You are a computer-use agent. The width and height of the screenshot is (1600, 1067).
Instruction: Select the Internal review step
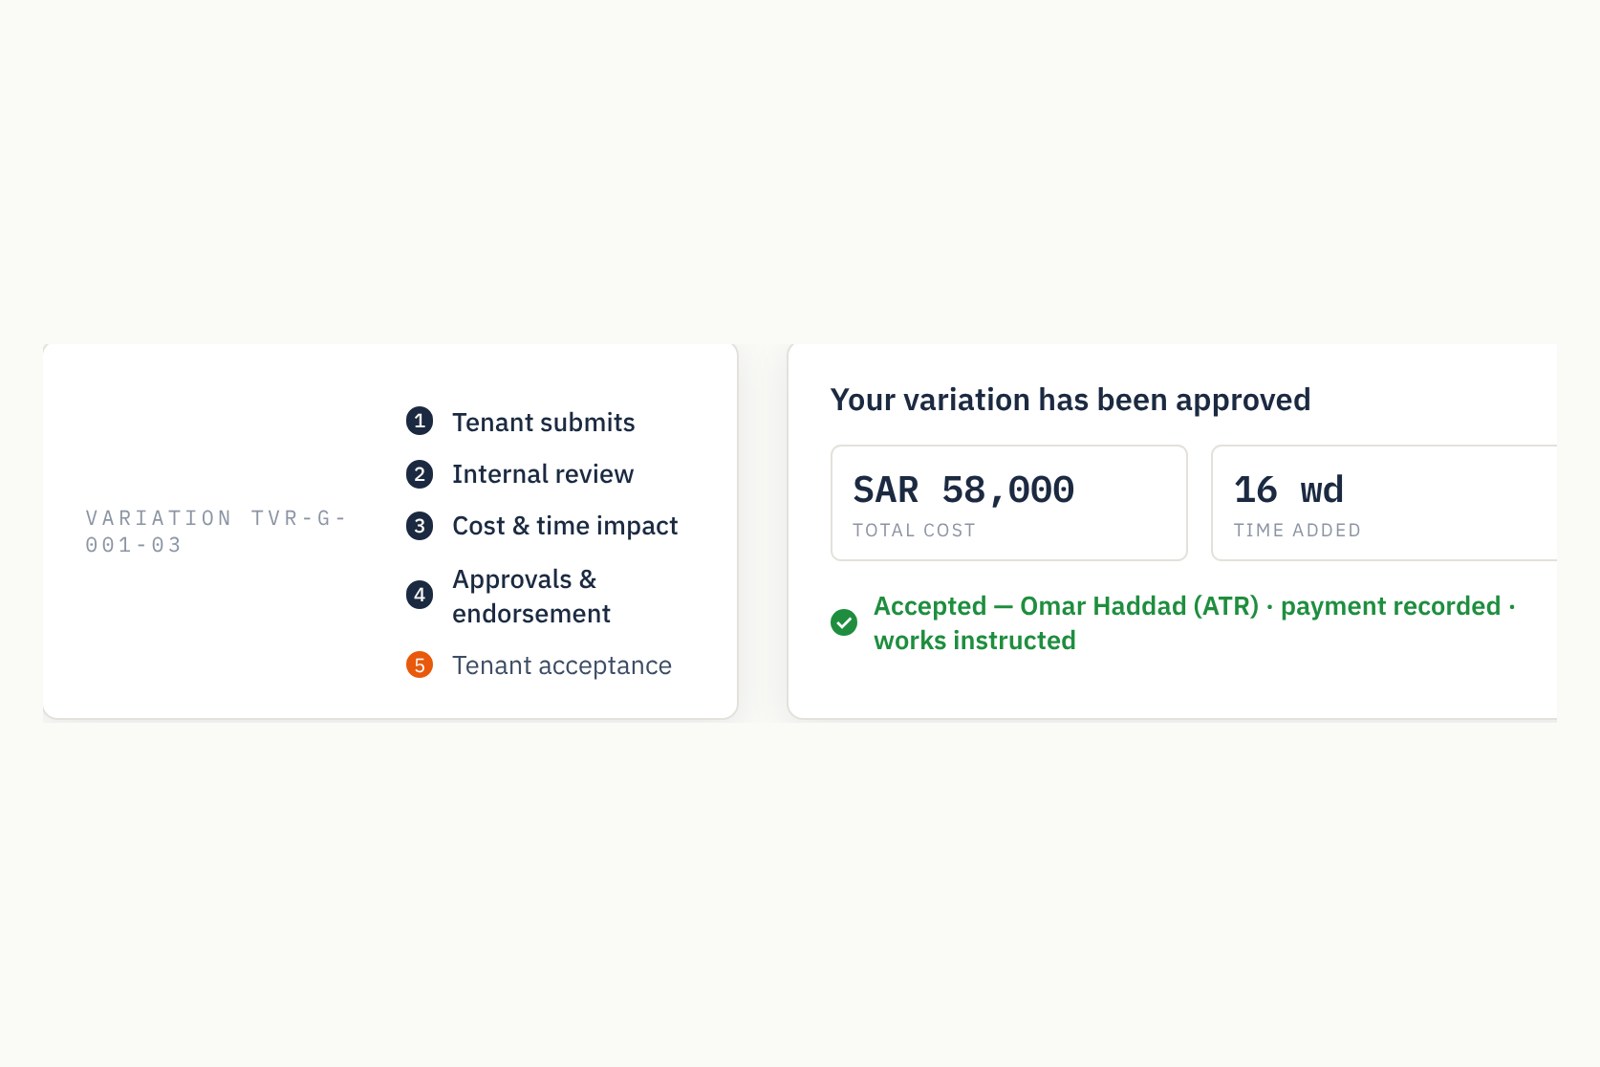(543, 474)
